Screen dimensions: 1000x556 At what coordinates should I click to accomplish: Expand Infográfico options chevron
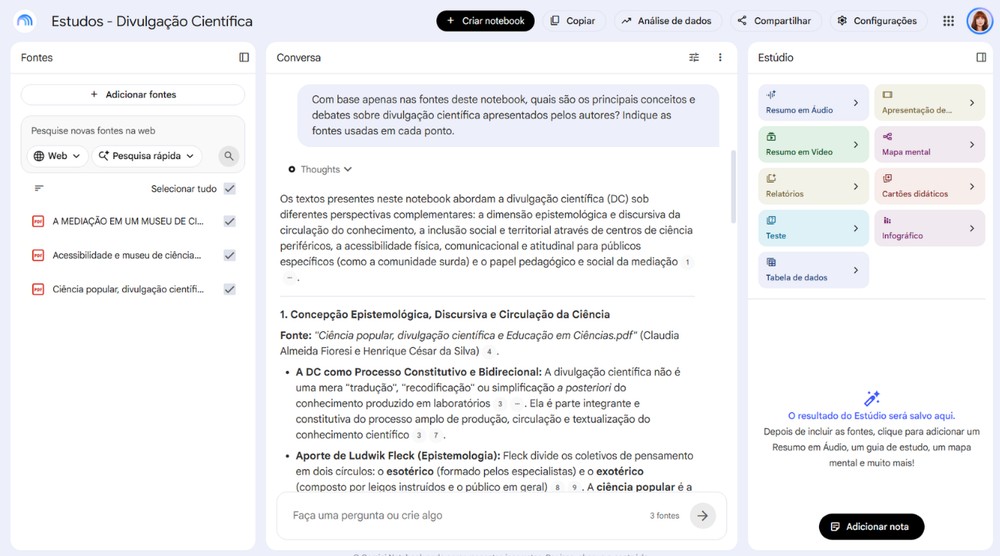pos(972,228)
